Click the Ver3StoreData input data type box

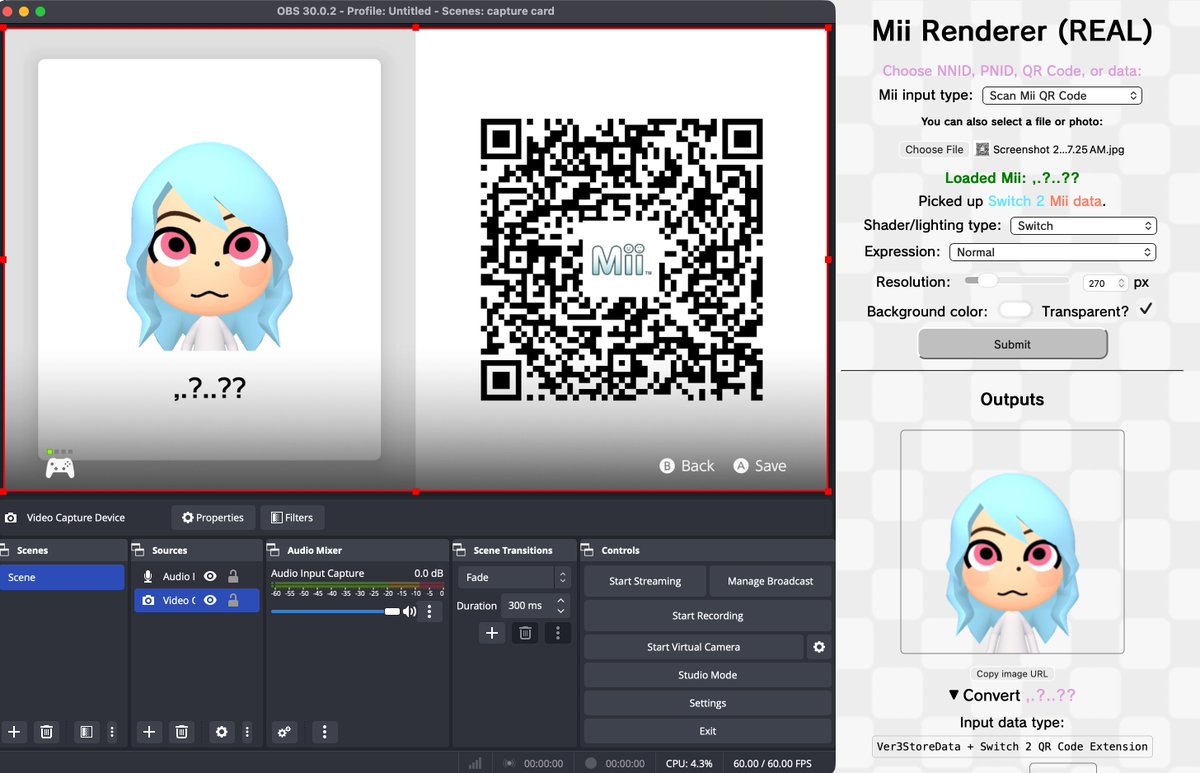click(1012, 746)
